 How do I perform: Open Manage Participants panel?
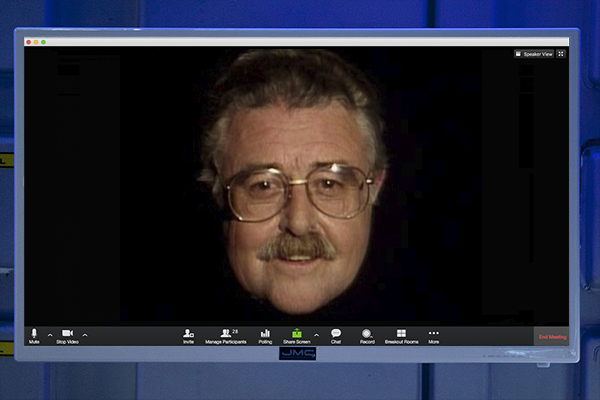(226, 335)
